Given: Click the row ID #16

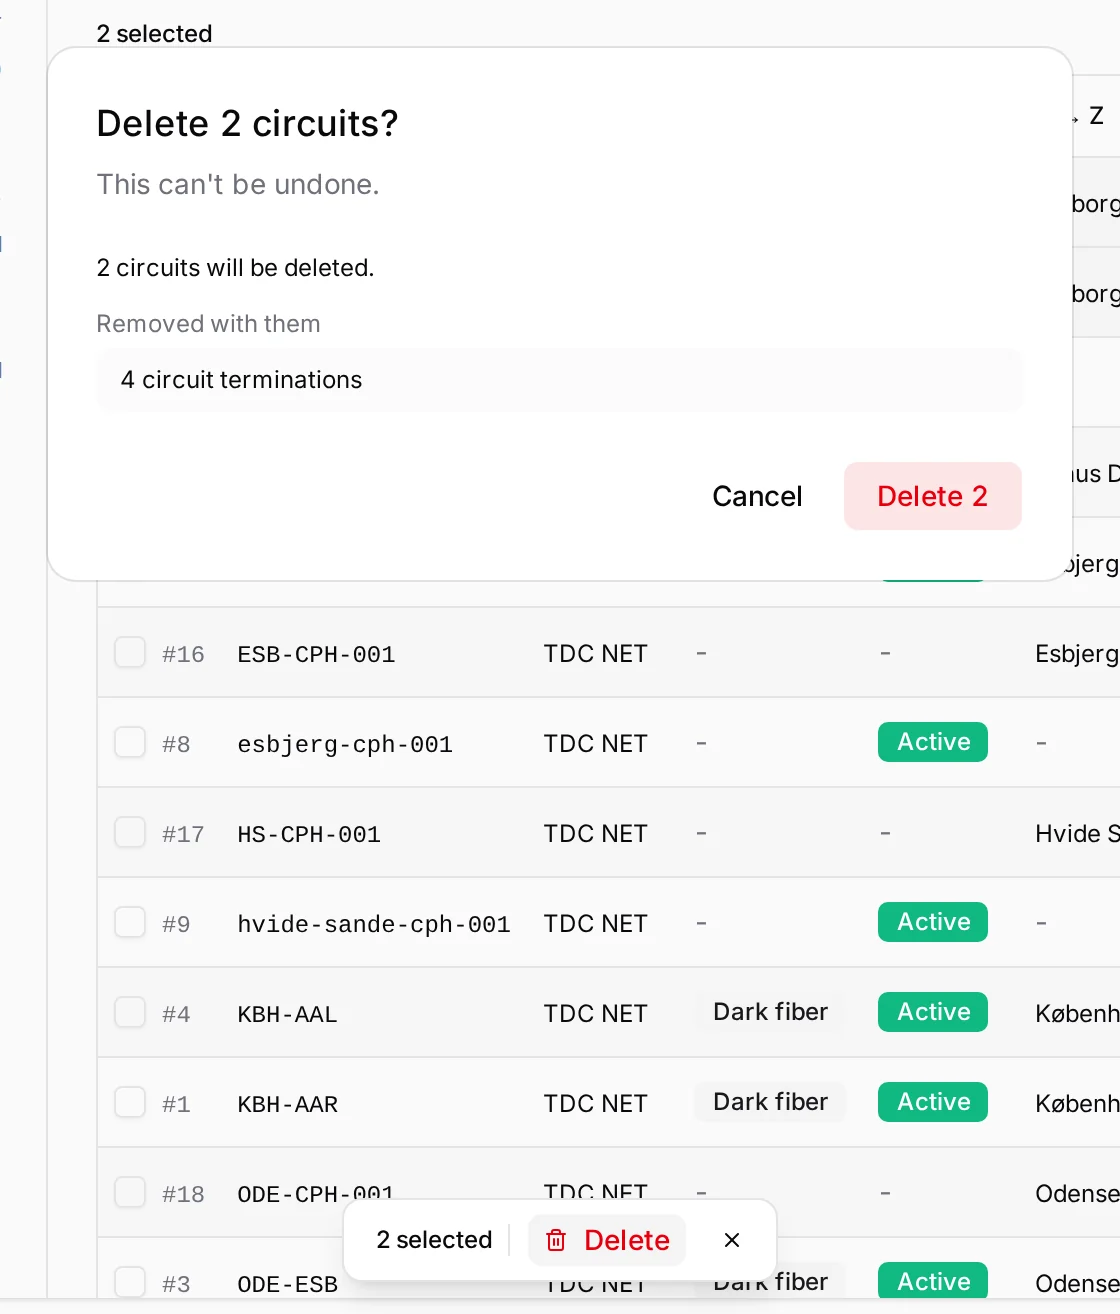Looking at the screenshot, I should pos(183,654).
